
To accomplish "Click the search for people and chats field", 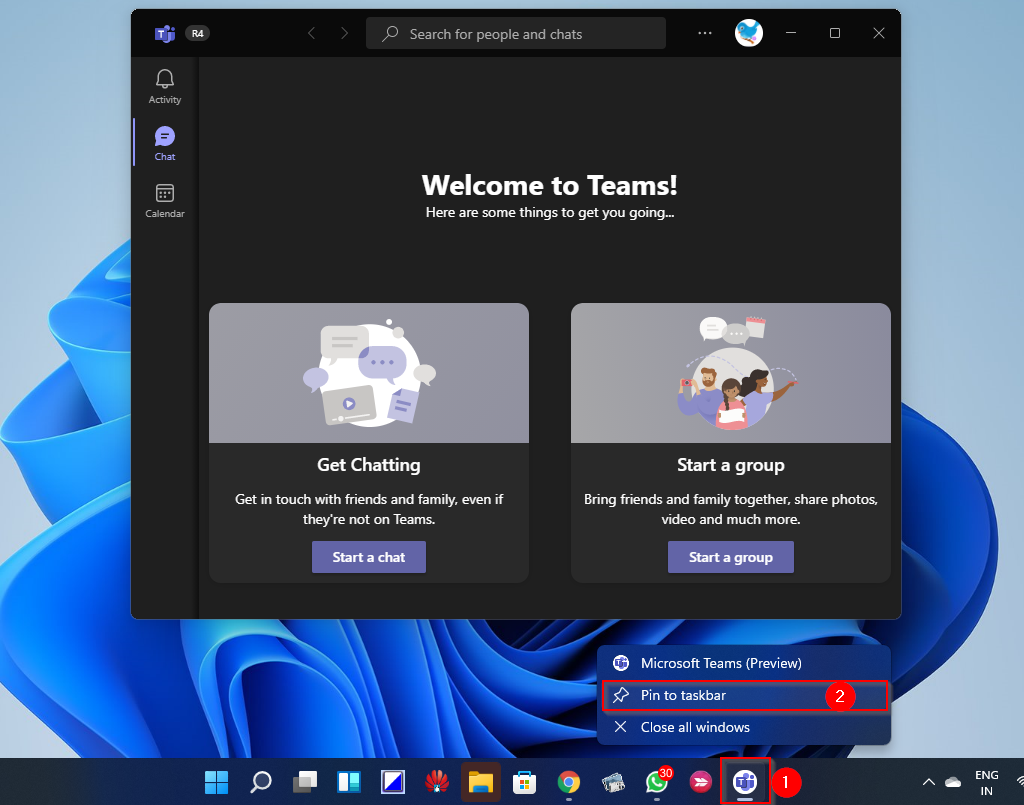I will pos(515,33).
